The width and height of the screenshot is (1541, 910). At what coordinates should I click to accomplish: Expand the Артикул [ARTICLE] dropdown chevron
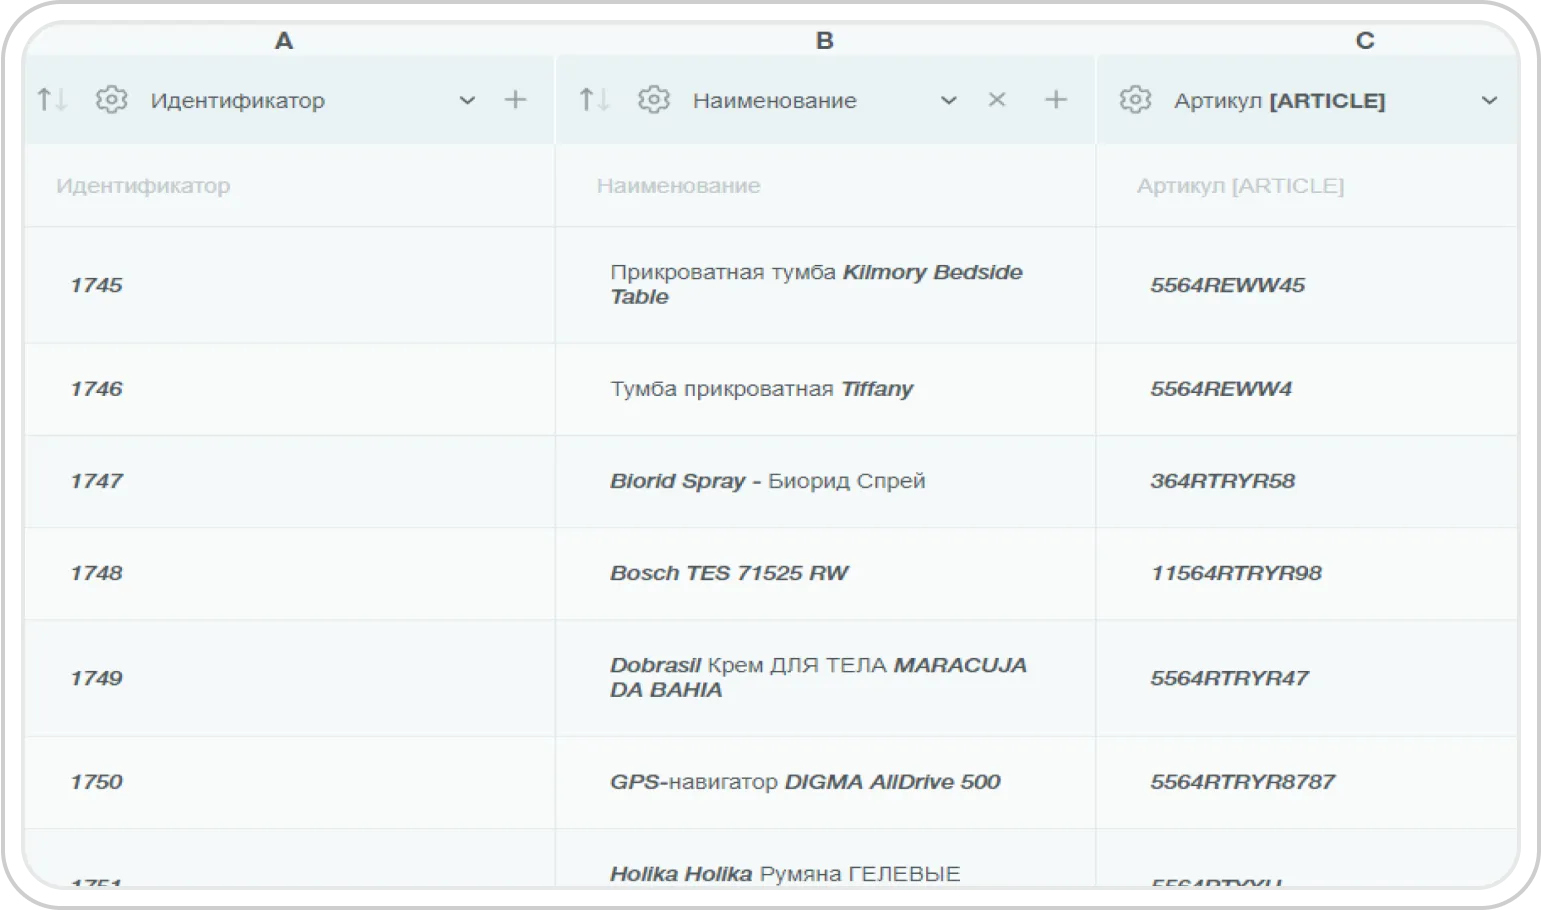point(1489,100)
